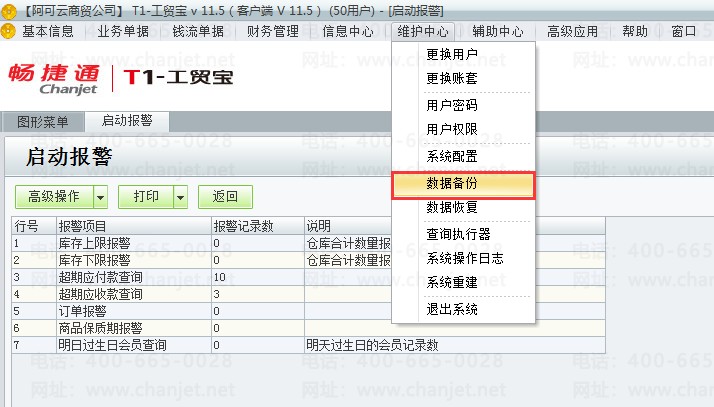Select the 超期应付款查询 table row
This screenshot has height=407, width=714.
pyautogui.click(x=308, y=277)
